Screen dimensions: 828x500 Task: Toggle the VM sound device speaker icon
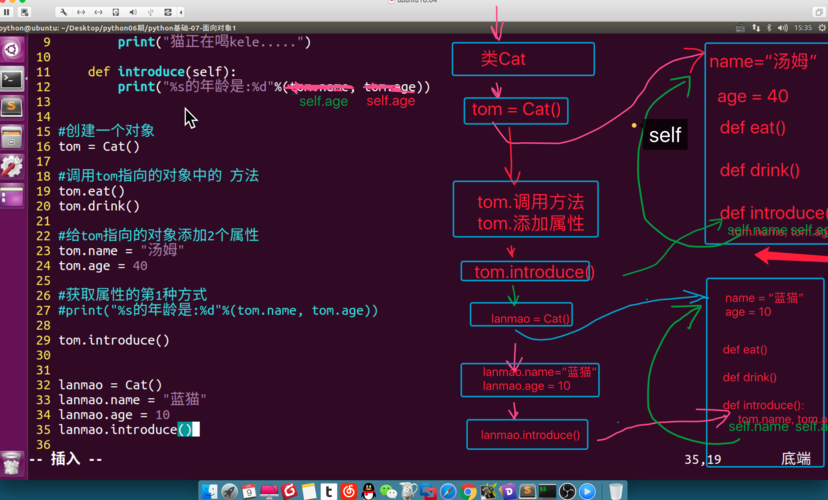click(x=133, y=12)
